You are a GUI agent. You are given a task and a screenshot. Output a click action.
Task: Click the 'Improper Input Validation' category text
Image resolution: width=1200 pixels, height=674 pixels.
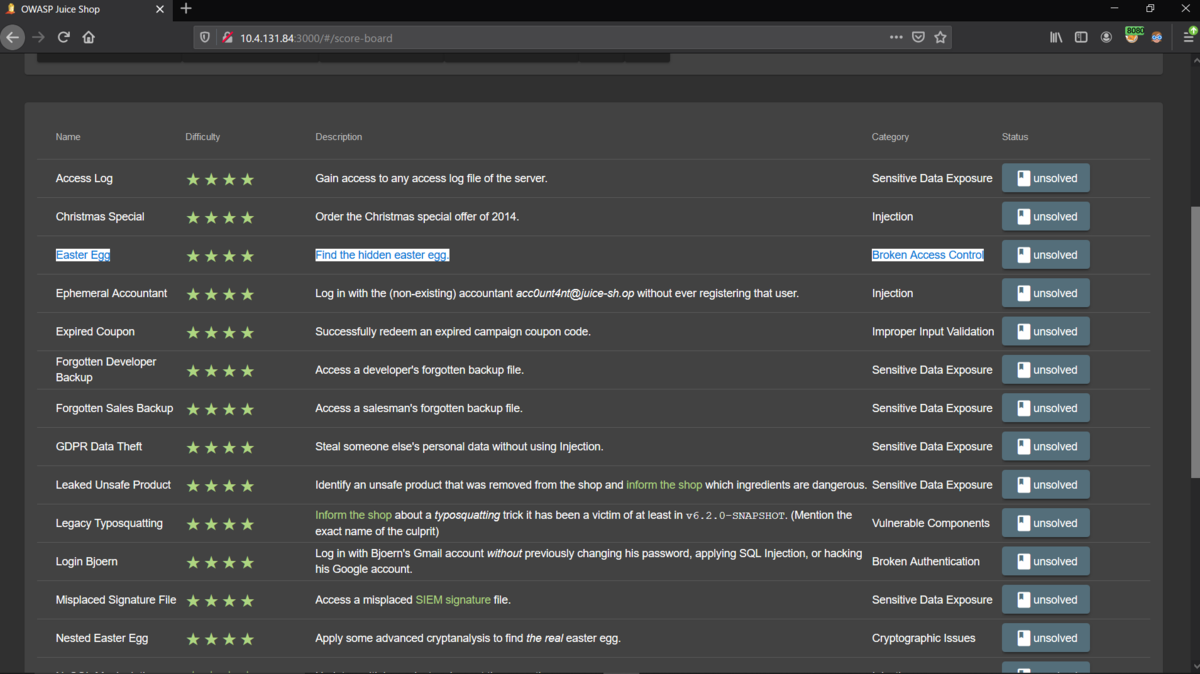933,331
